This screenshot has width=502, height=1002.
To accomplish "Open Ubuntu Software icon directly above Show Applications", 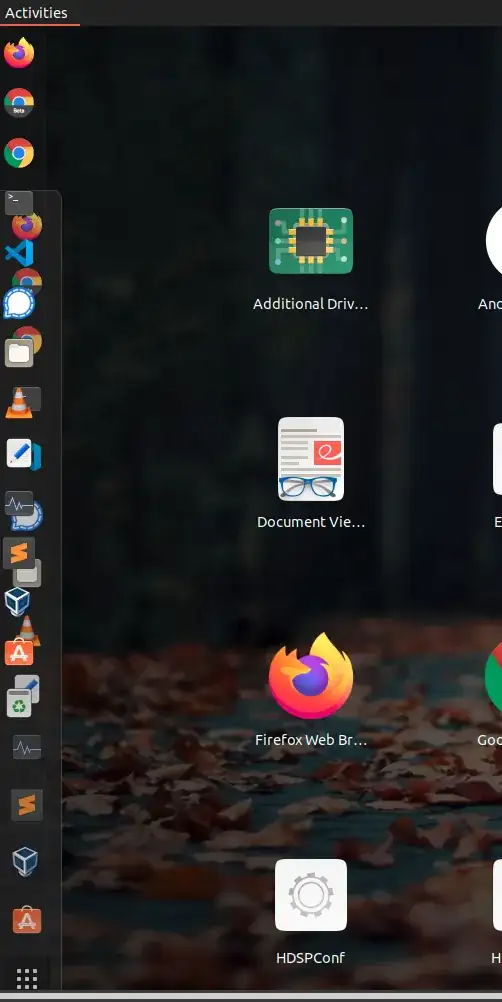I will coord(27,920).
